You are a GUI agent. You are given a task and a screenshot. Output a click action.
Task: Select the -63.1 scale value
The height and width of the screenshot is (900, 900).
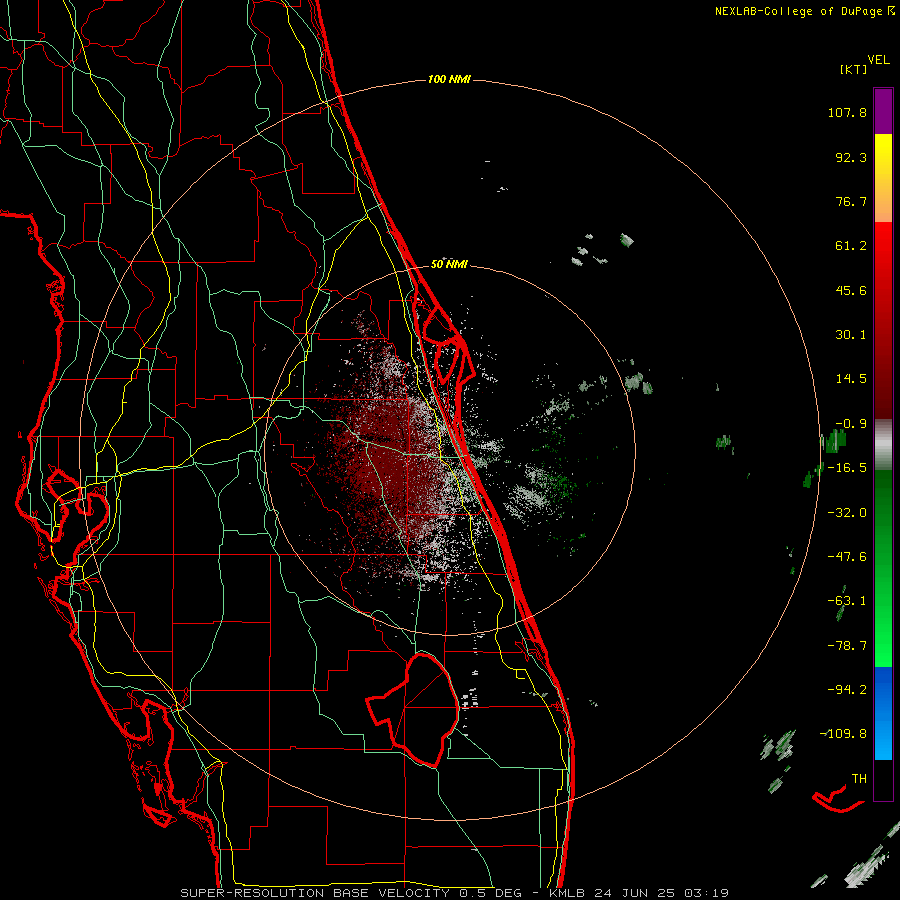point(847,601)
